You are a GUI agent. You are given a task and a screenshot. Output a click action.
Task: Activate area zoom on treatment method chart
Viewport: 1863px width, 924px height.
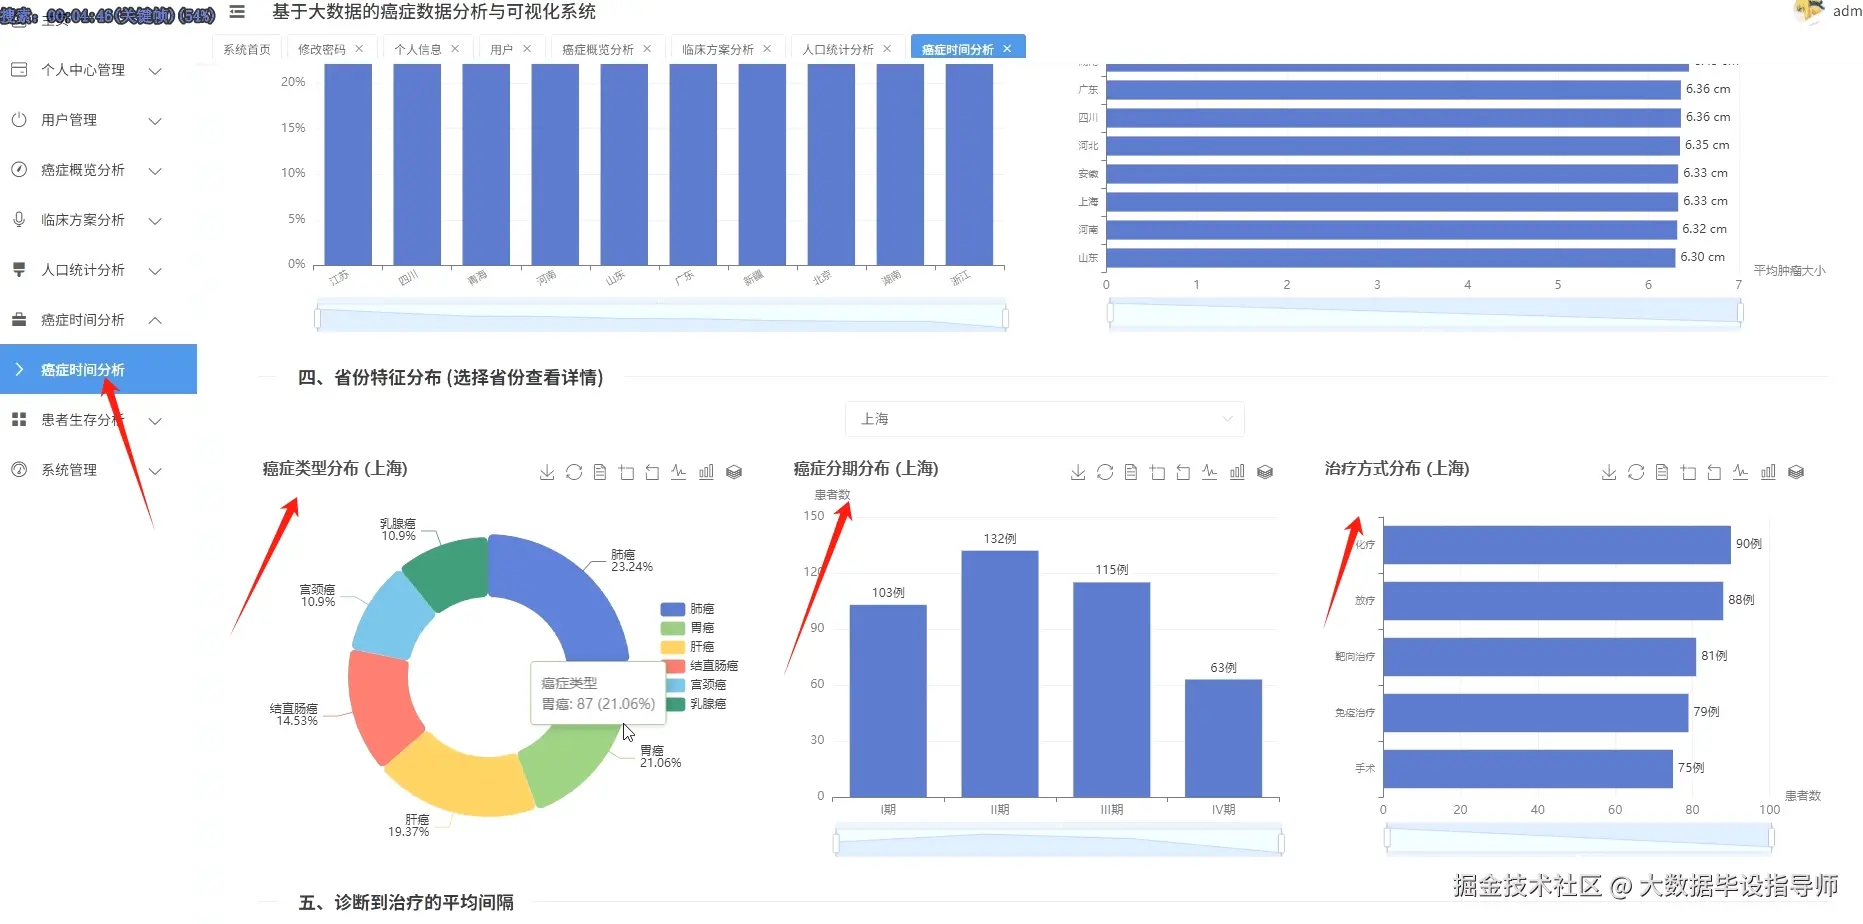(x=1689, y=472)
